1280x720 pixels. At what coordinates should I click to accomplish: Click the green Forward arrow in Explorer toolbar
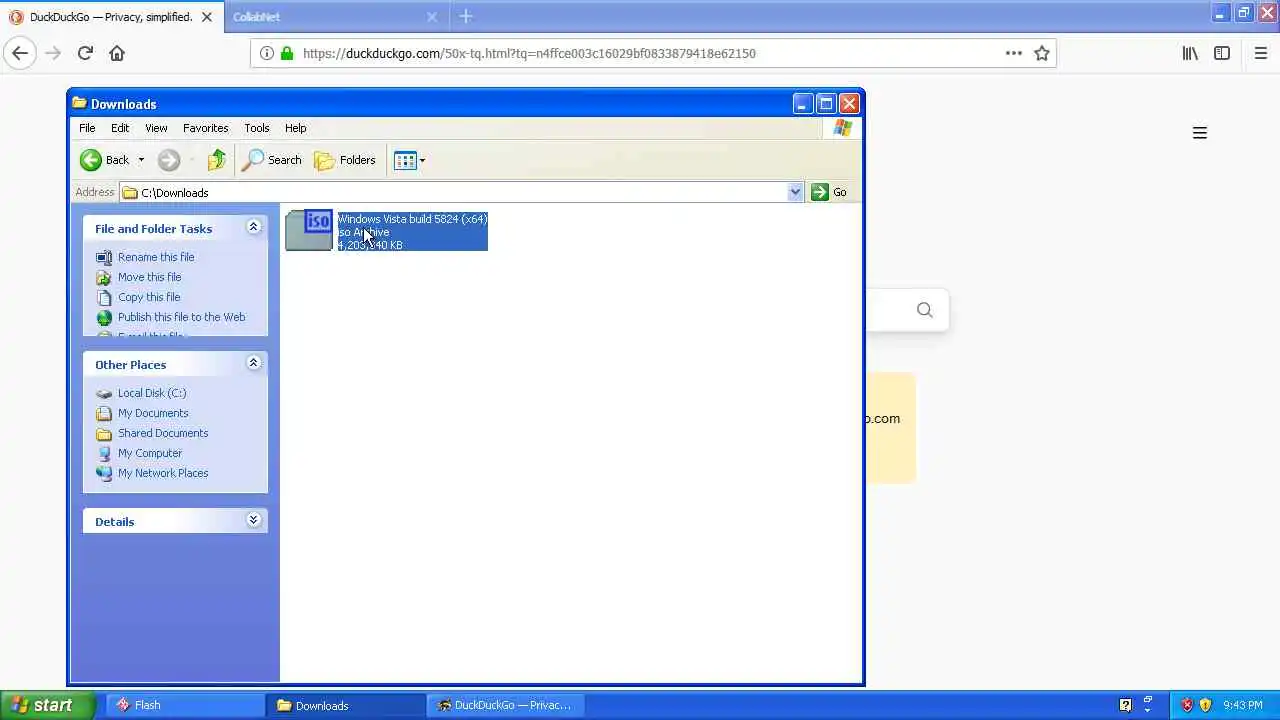point(168,160)
